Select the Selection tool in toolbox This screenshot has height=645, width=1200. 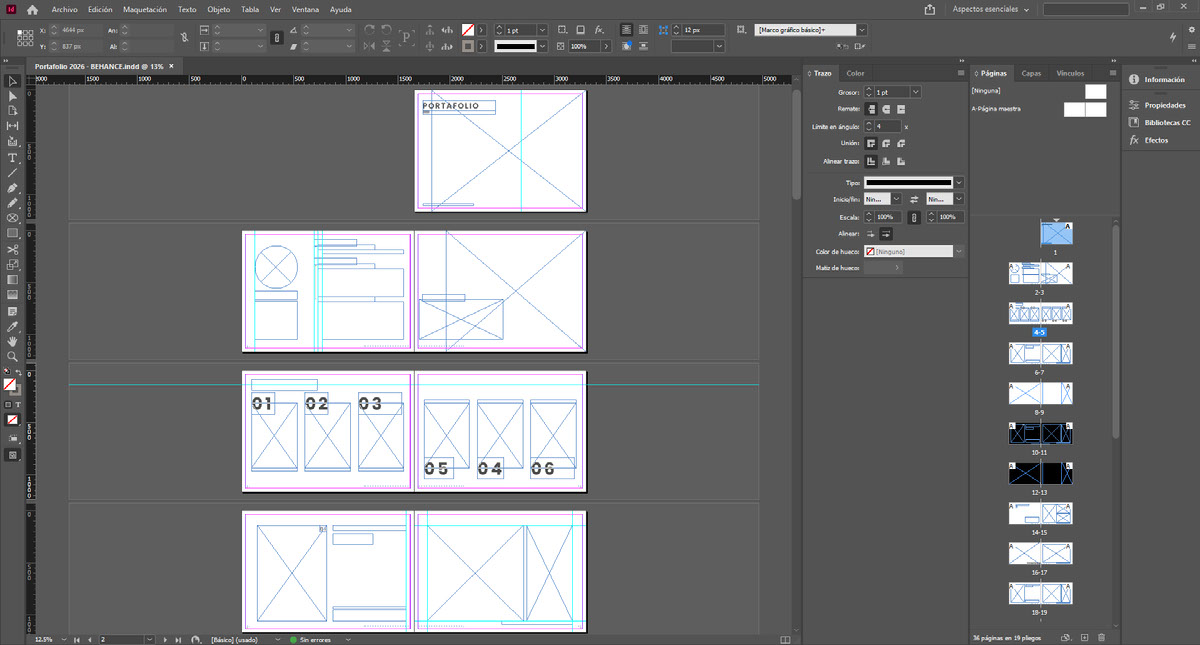pos(13,81)
